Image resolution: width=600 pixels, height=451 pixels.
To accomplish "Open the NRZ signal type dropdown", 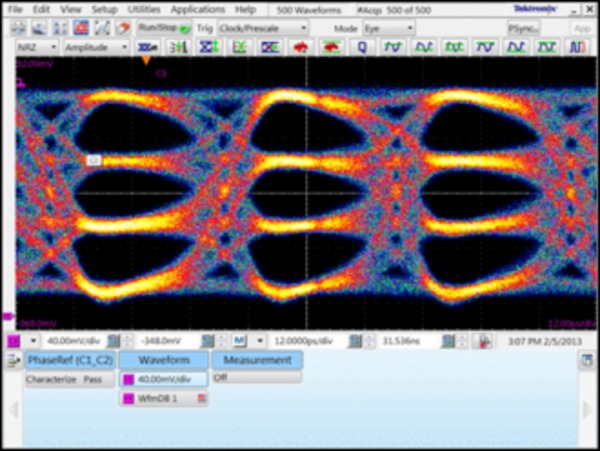I will click(x=34, y=47).
